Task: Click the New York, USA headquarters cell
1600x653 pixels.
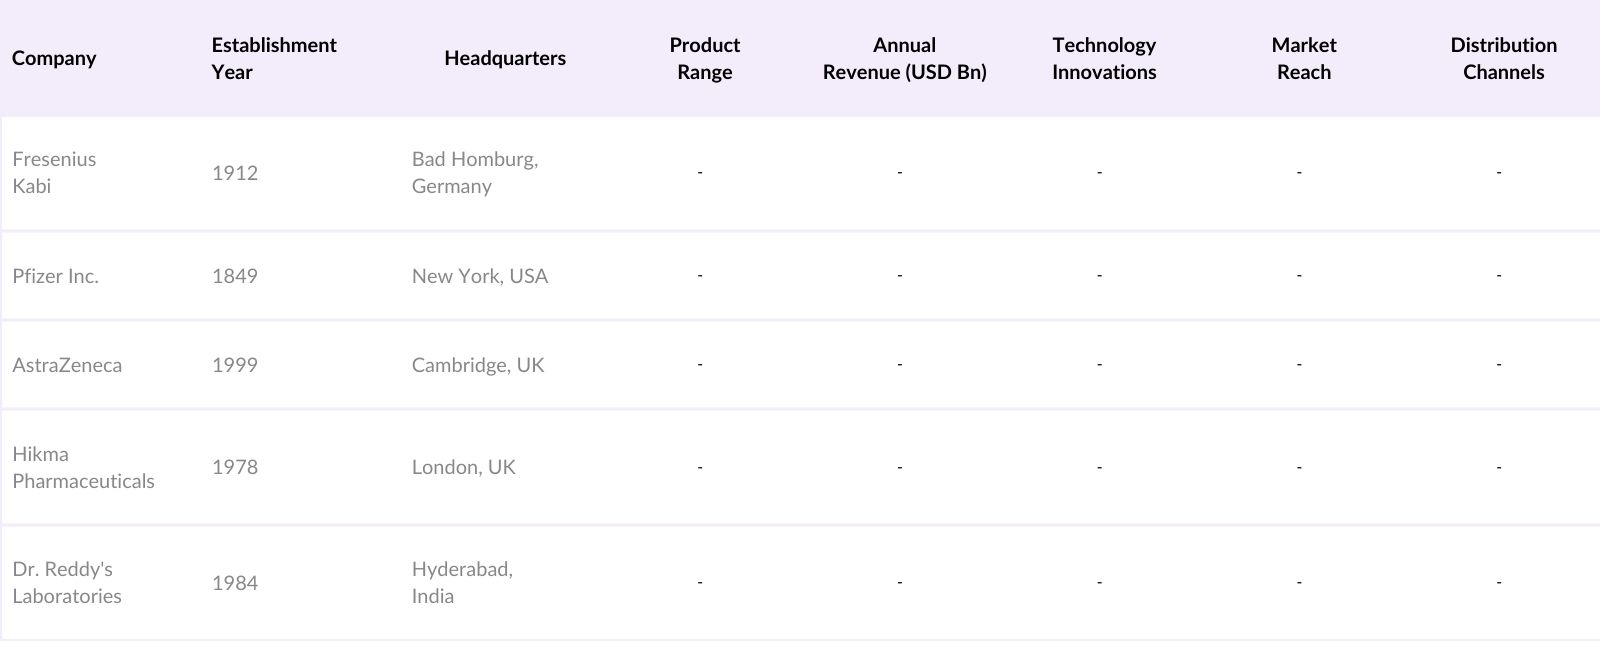Action: [x=480, y=276]
